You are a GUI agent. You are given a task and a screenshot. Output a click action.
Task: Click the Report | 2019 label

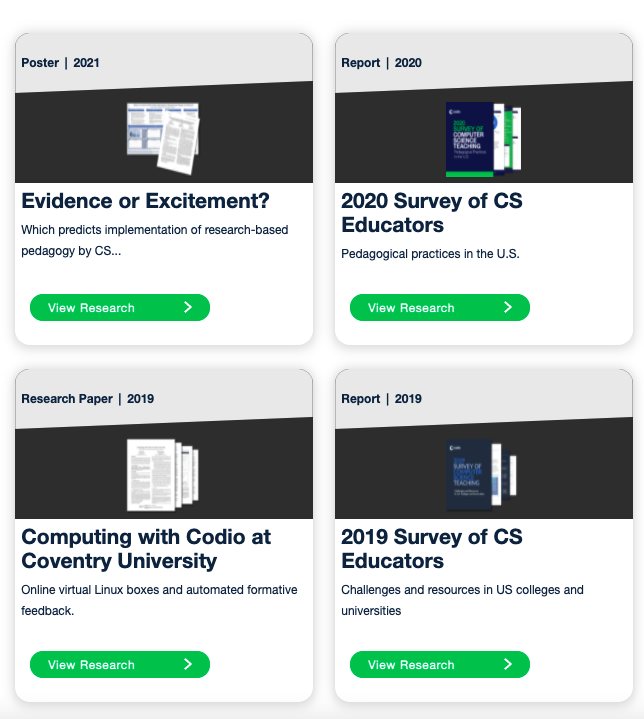click(381, 399)
